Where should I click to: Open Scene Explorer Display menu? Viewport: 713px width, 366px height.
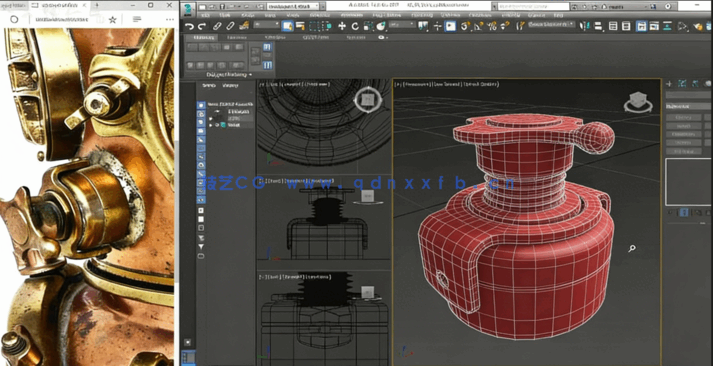[231, 85]
